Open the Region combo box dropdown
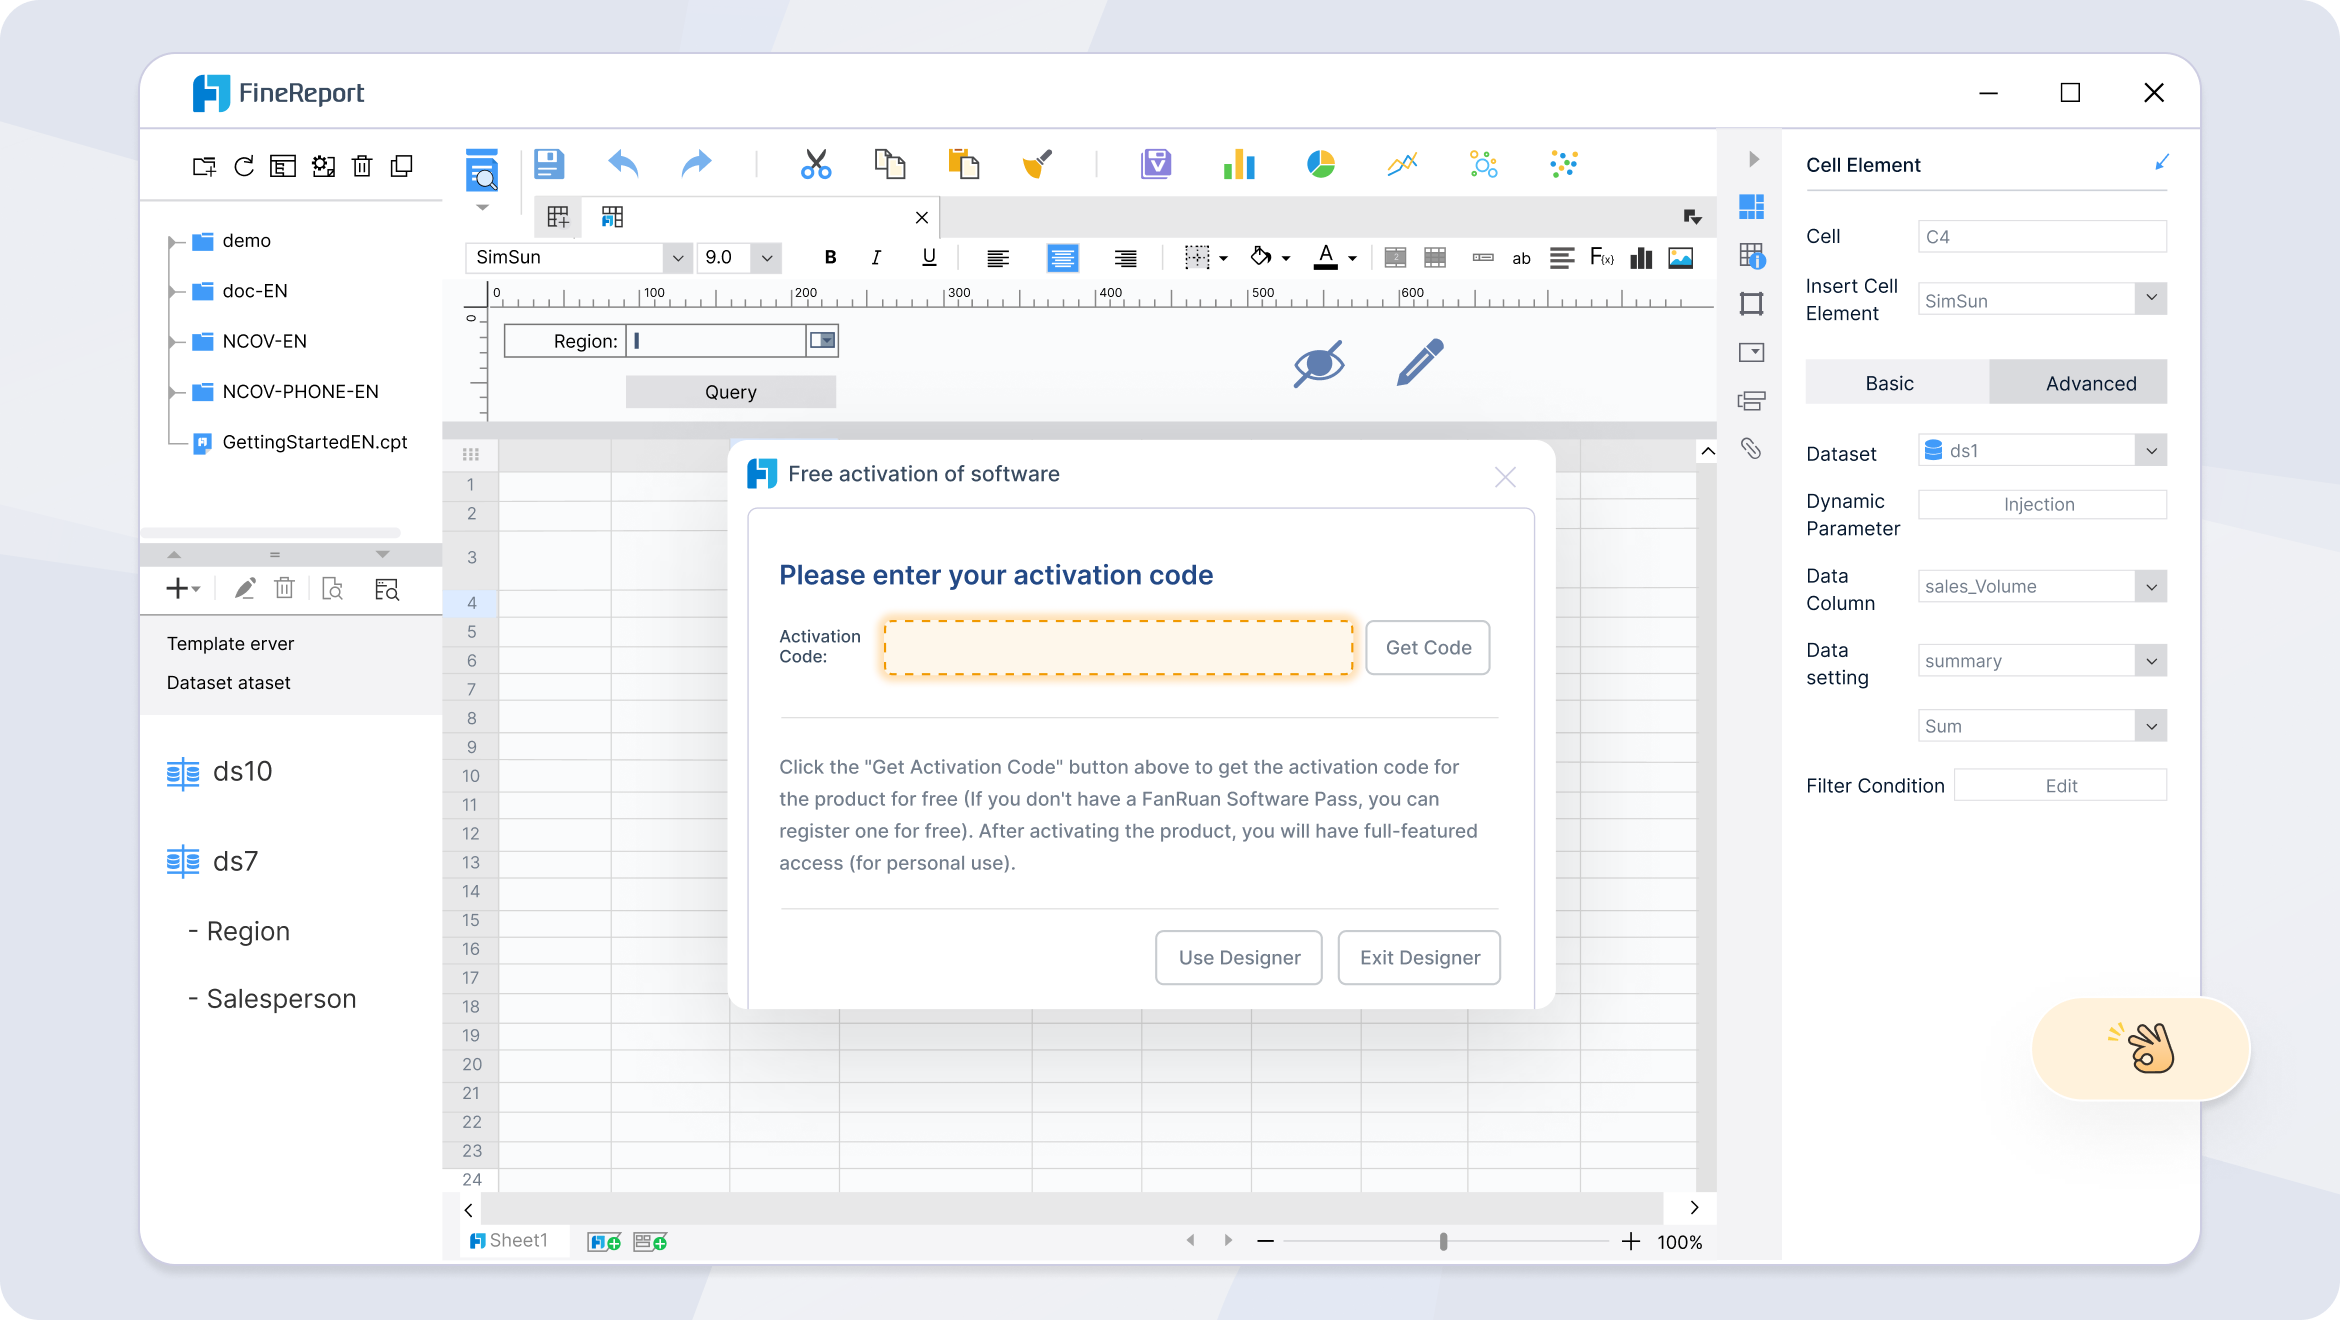Viewport: 2340px width, 1320px height. click(x=822, y=341)
